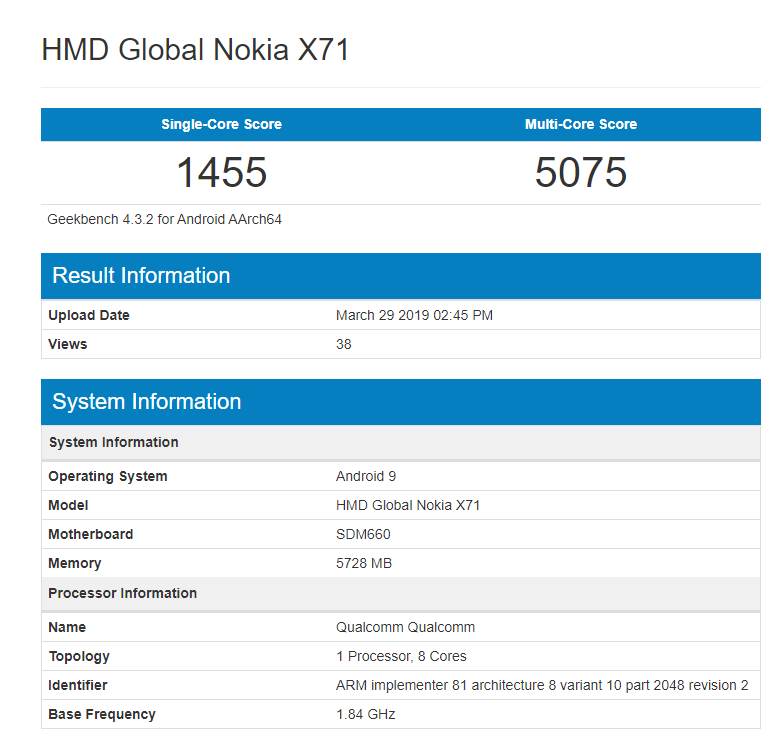Select the 'Qualcomm Qualcomm' processor name
Screen dimensions: 779x741
point(405,627)
